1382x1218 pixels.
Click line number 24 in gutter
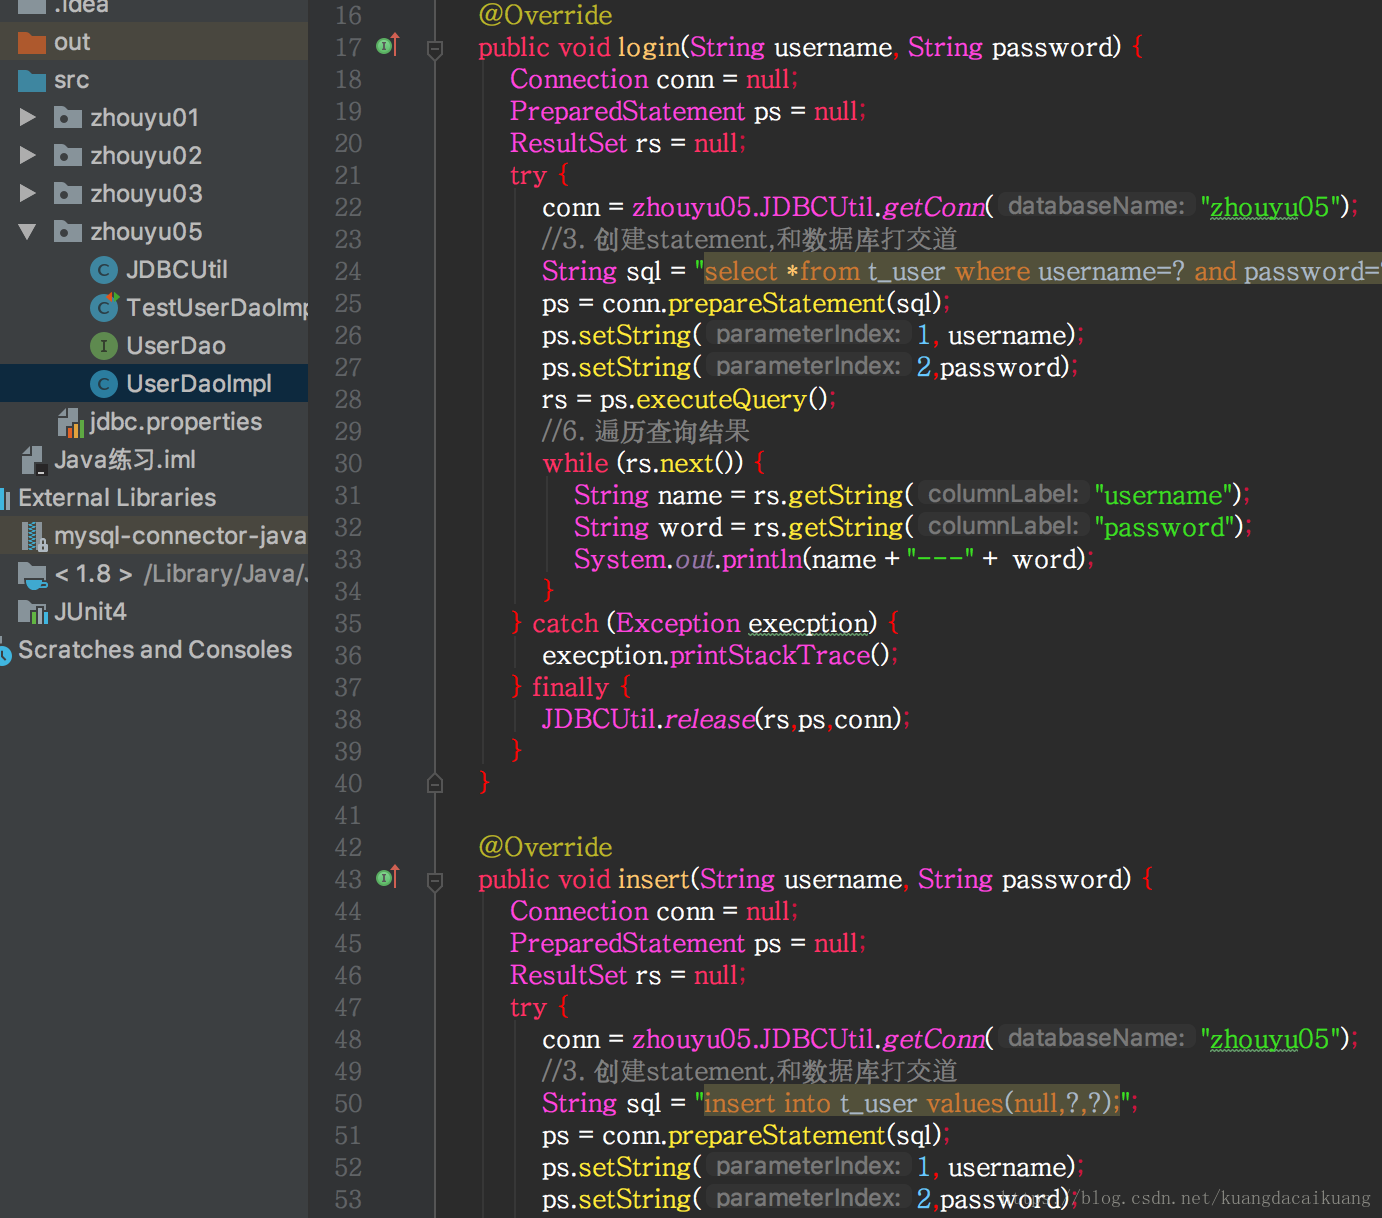tap(348, 271)
